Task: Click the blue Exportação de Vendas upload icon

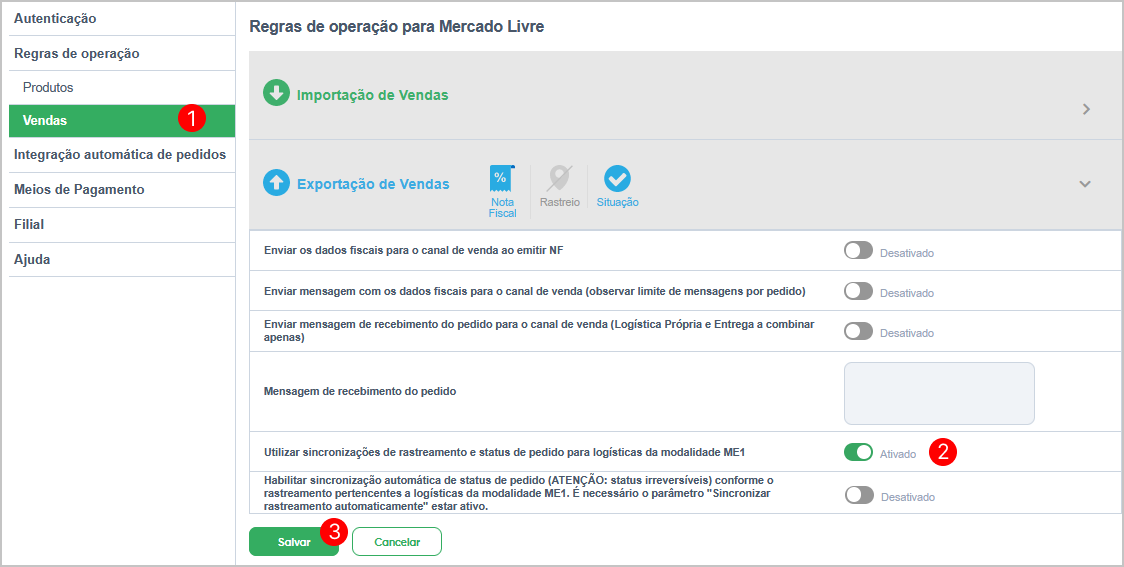Action: click(x=276, y=183)
